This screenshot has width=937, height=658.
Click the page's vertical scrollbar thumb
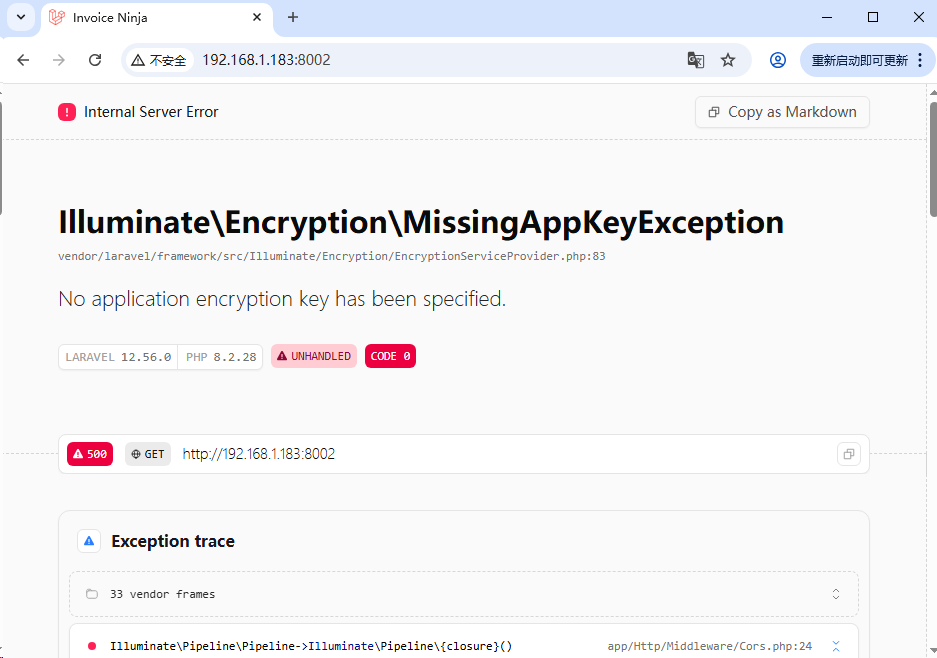click(933, 160)
